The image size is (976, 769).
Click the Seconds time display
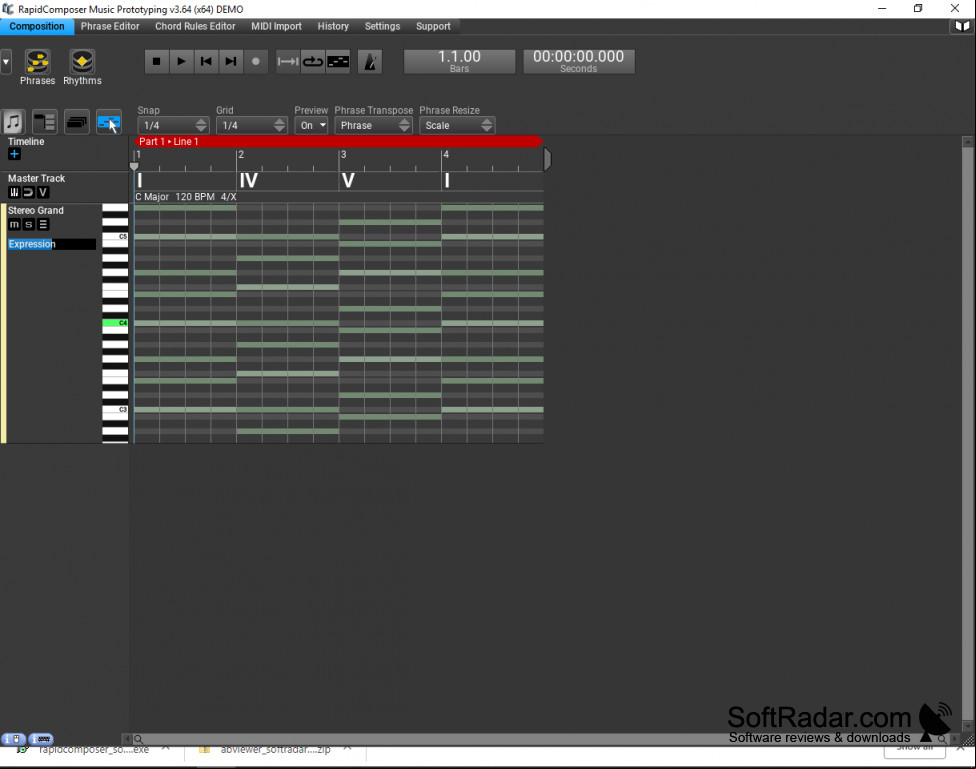578,62
